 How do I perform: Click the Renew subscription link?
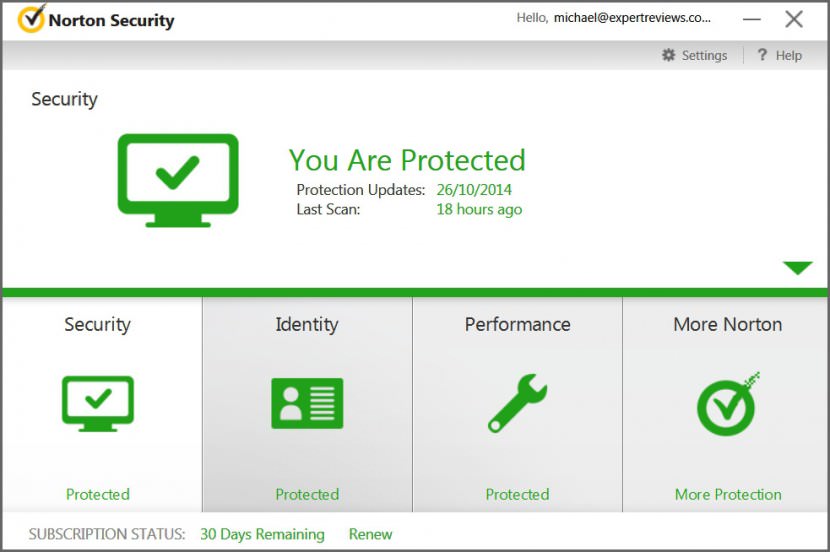click(371, 534)
